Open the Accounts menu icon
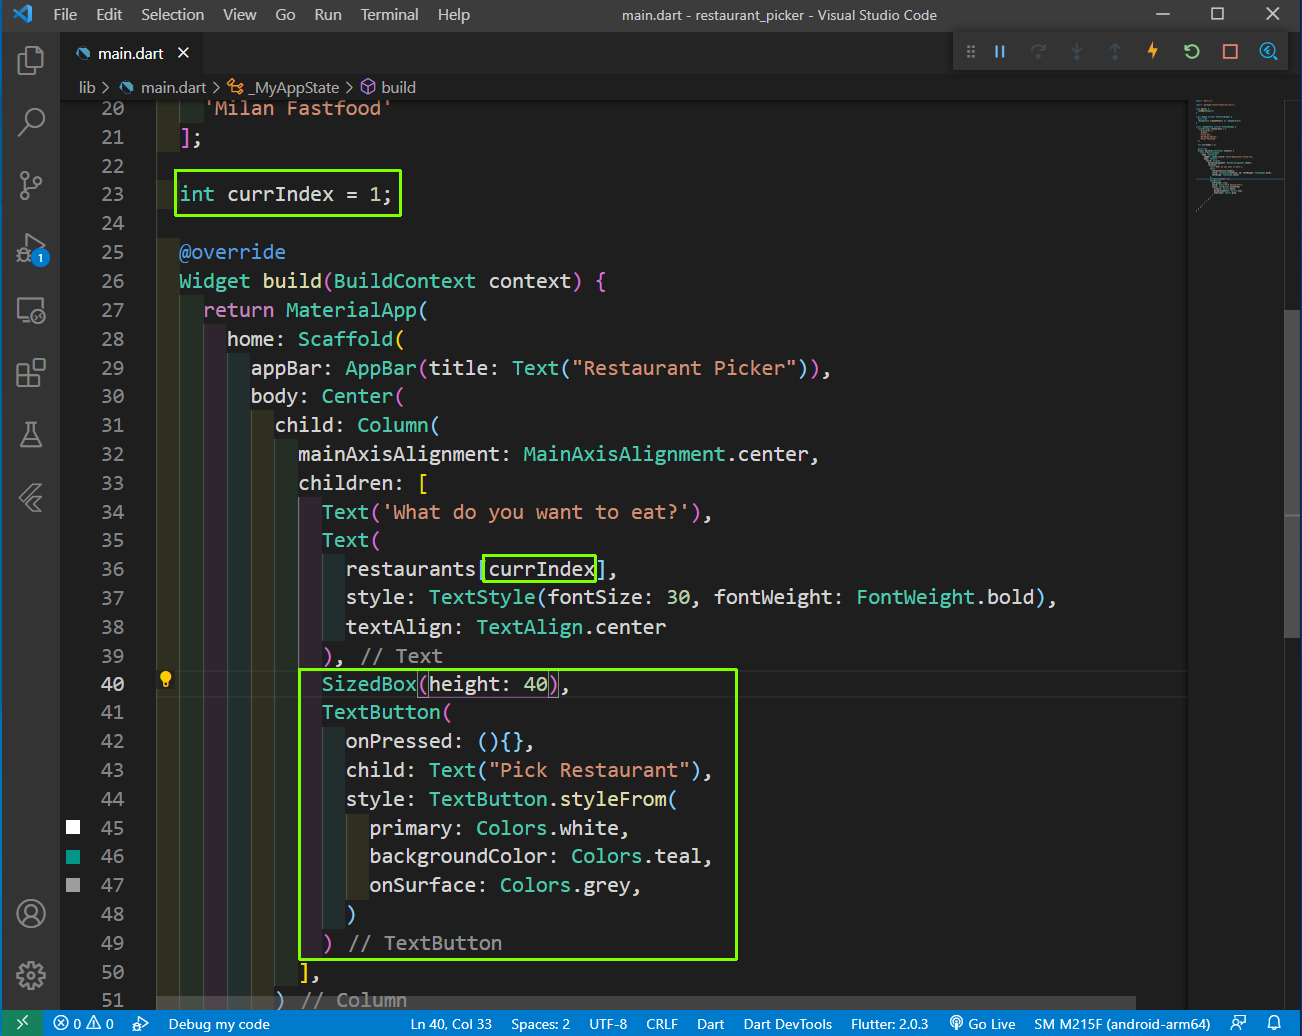The height and width of the screenshot is (1036, 1302). [31, 914]
